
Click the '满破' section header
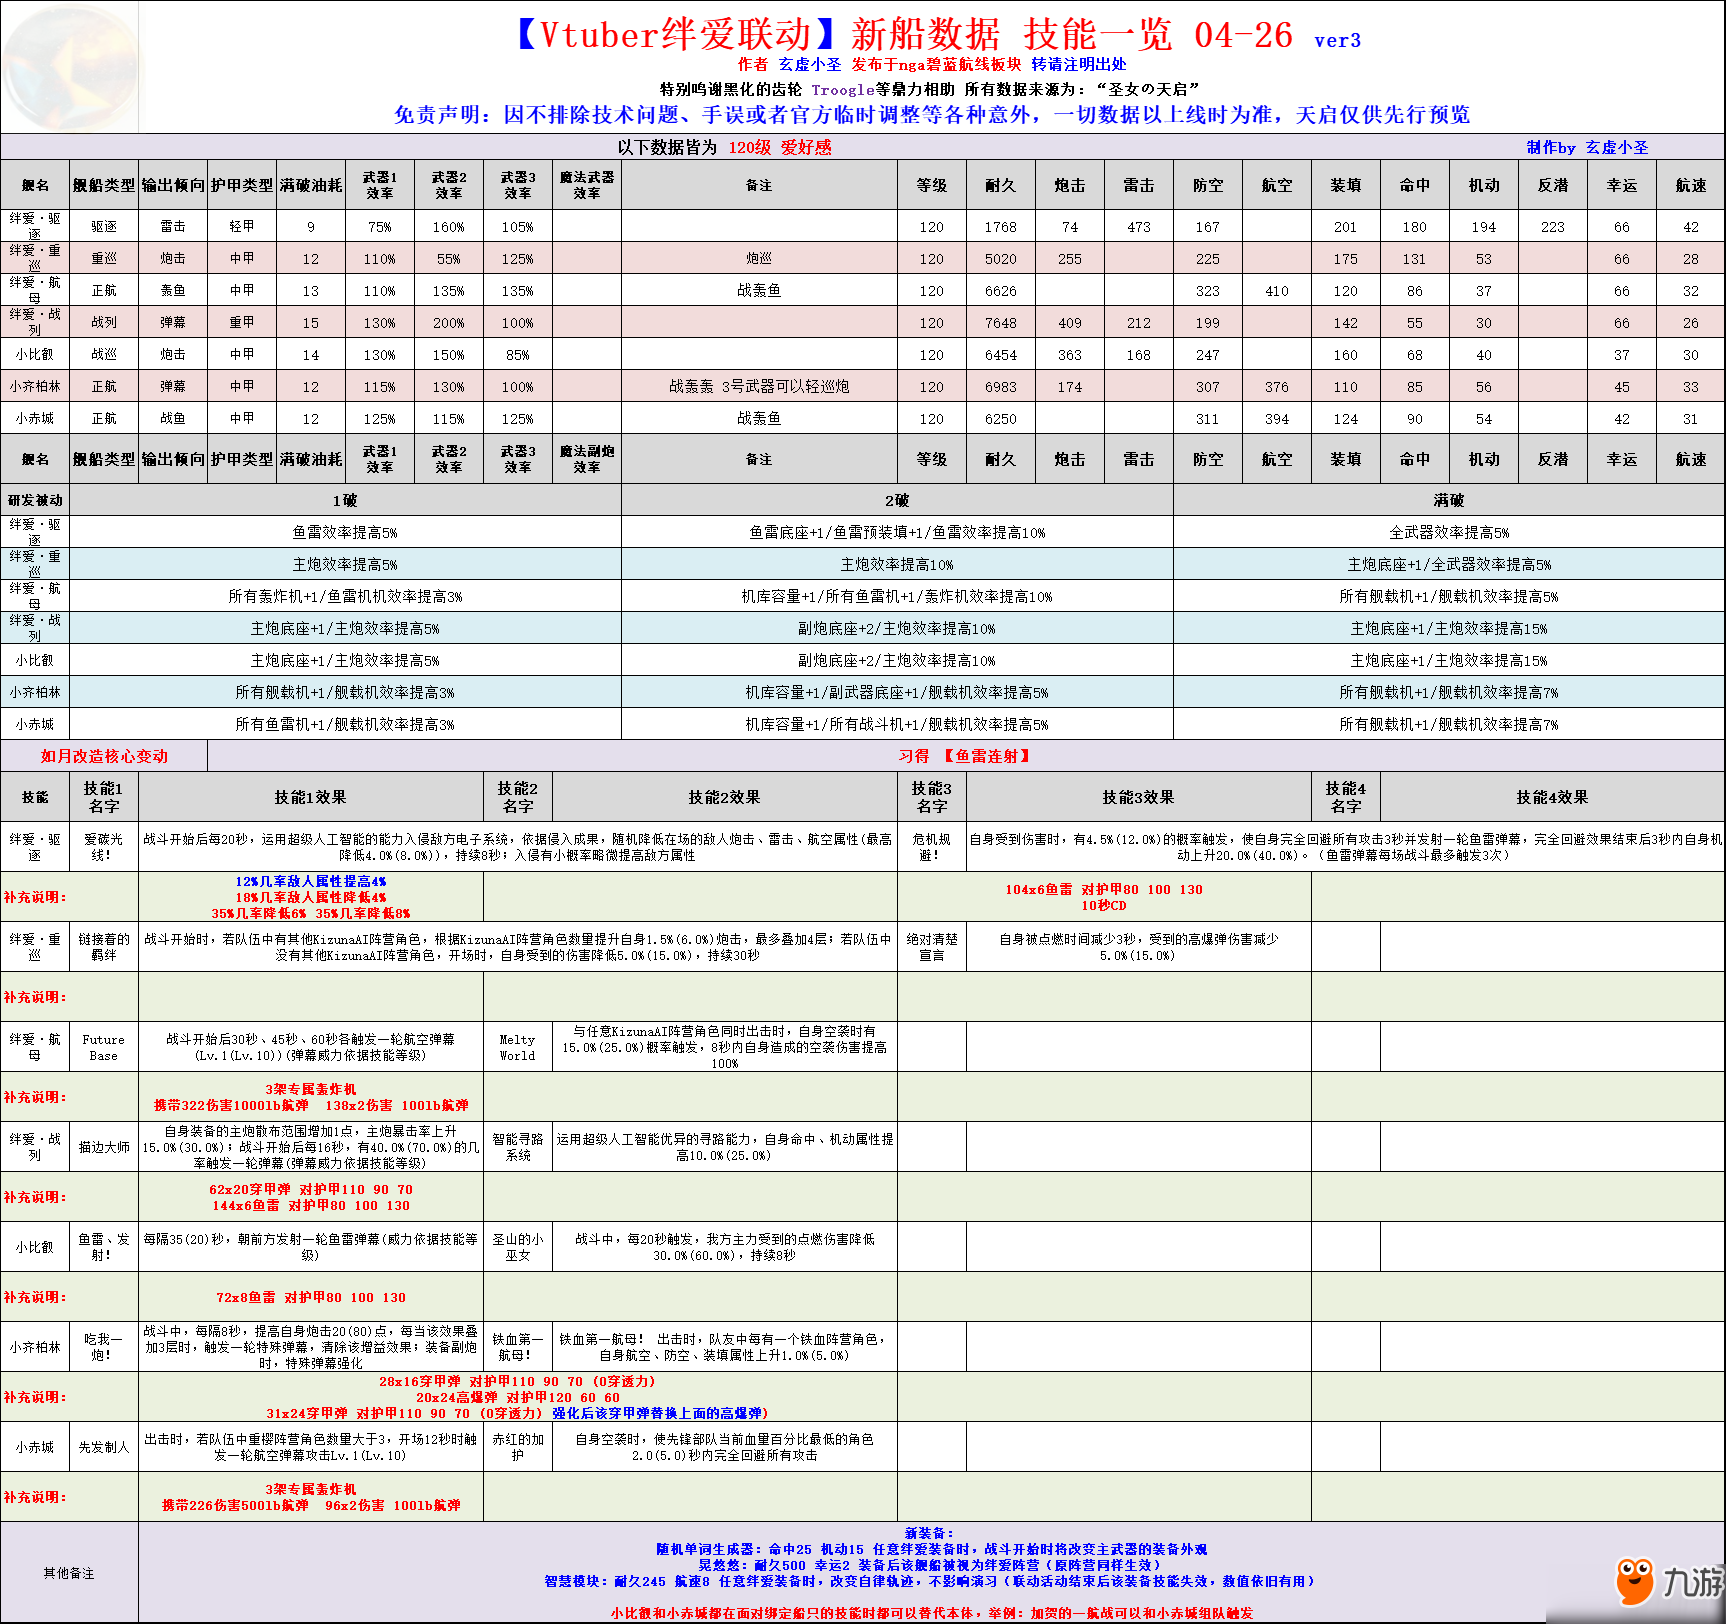(1449, 500)
